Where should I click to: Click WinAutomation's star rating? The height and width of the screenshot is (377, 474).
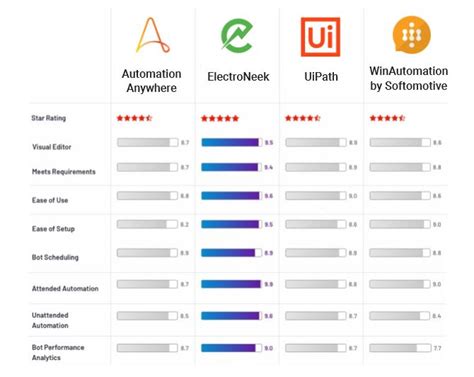(x=387, y=118)
